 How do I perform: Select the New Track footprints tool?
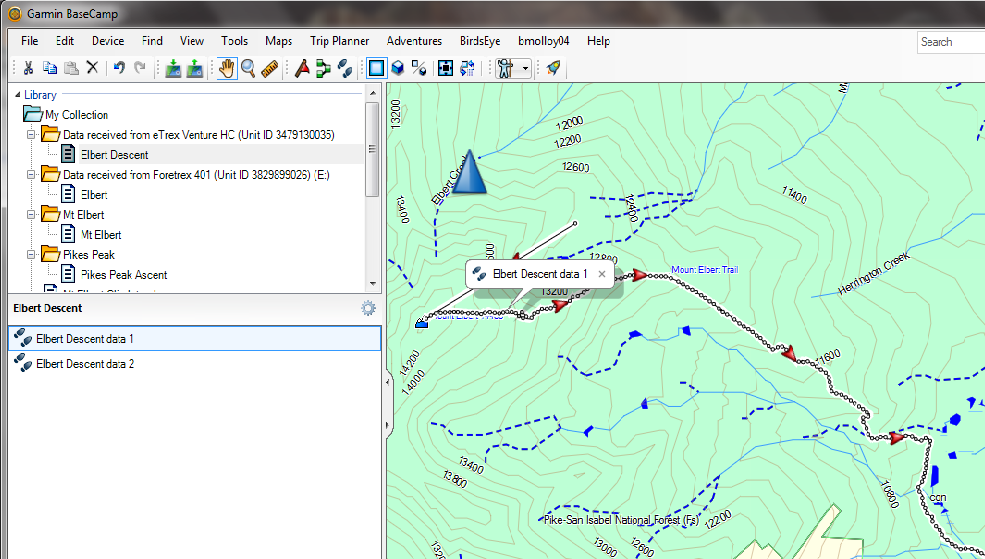pos(344,68)
